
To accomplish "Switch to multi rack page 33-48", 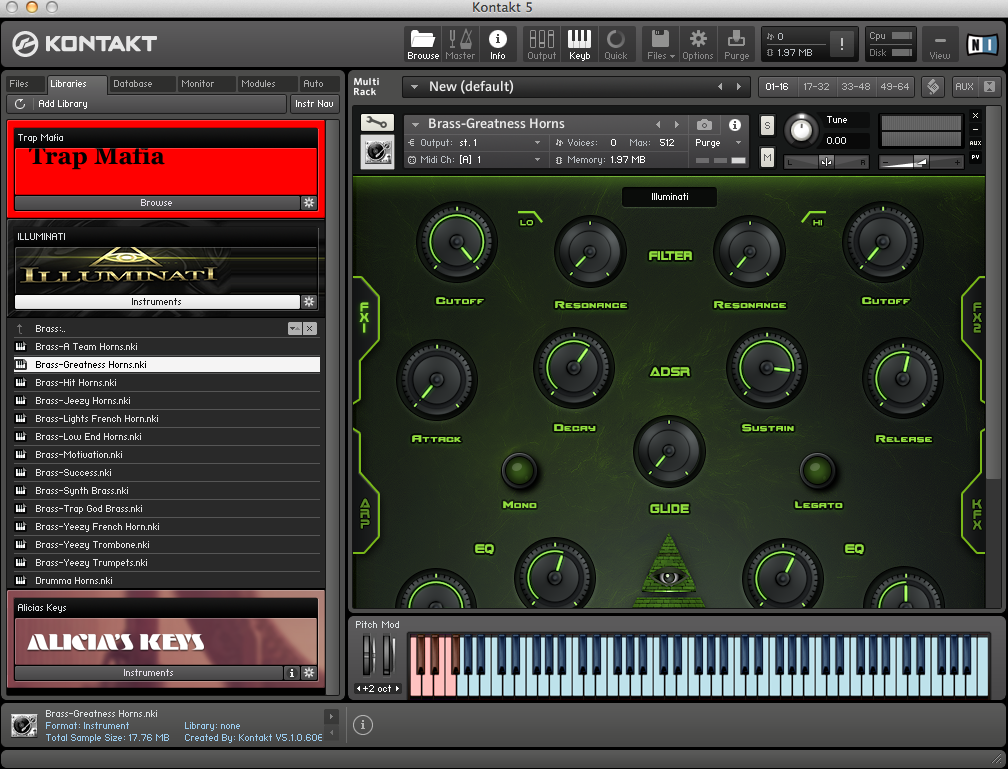I will [x=856, y=86].
